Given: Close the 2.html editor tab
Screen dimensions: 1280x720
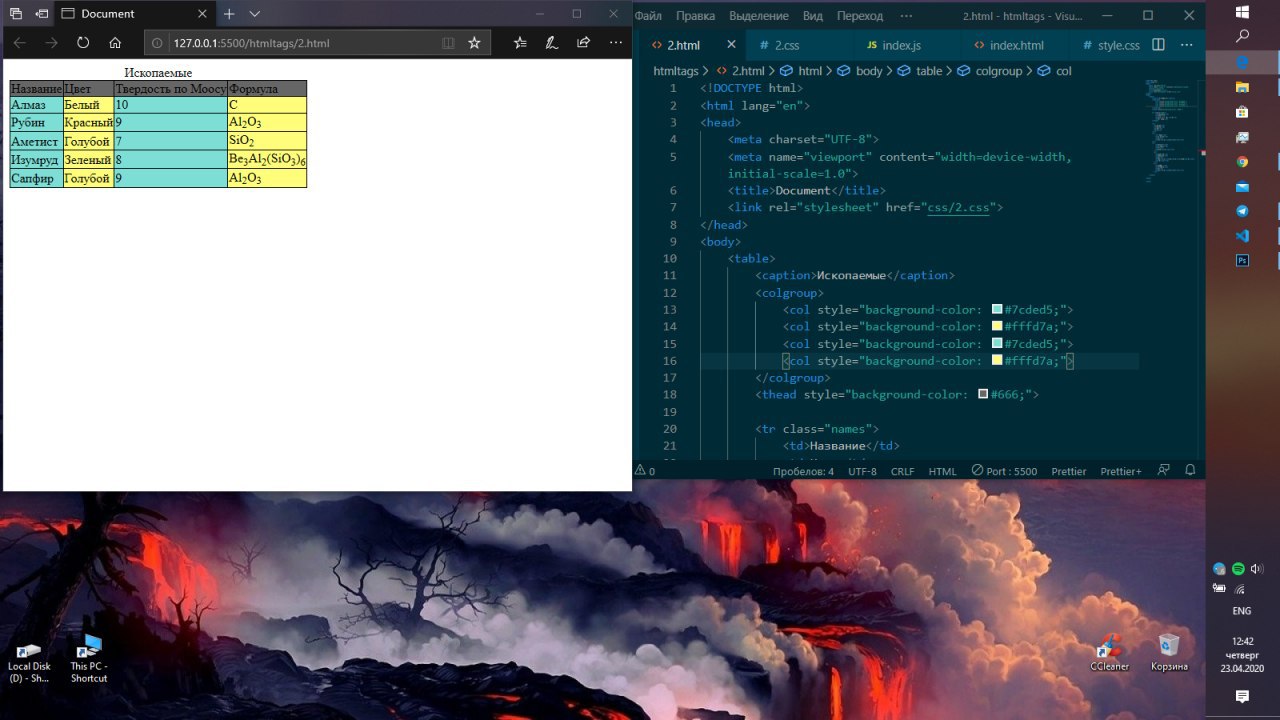Looking at the screenshot, I should click(731, 45).
